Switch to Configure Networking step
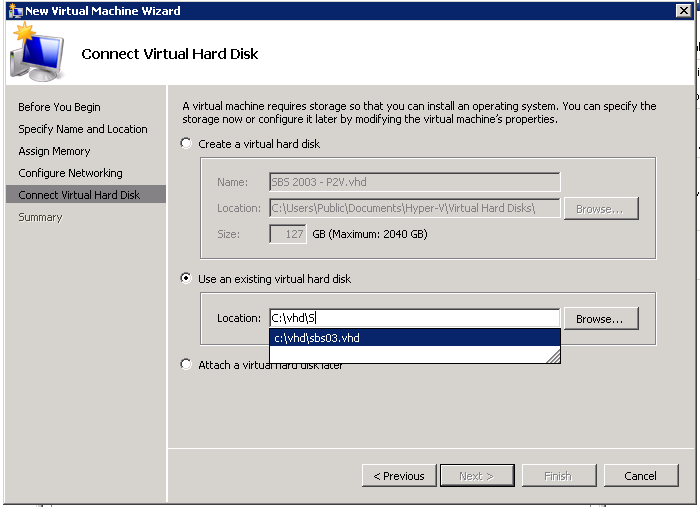 (70, 173)
